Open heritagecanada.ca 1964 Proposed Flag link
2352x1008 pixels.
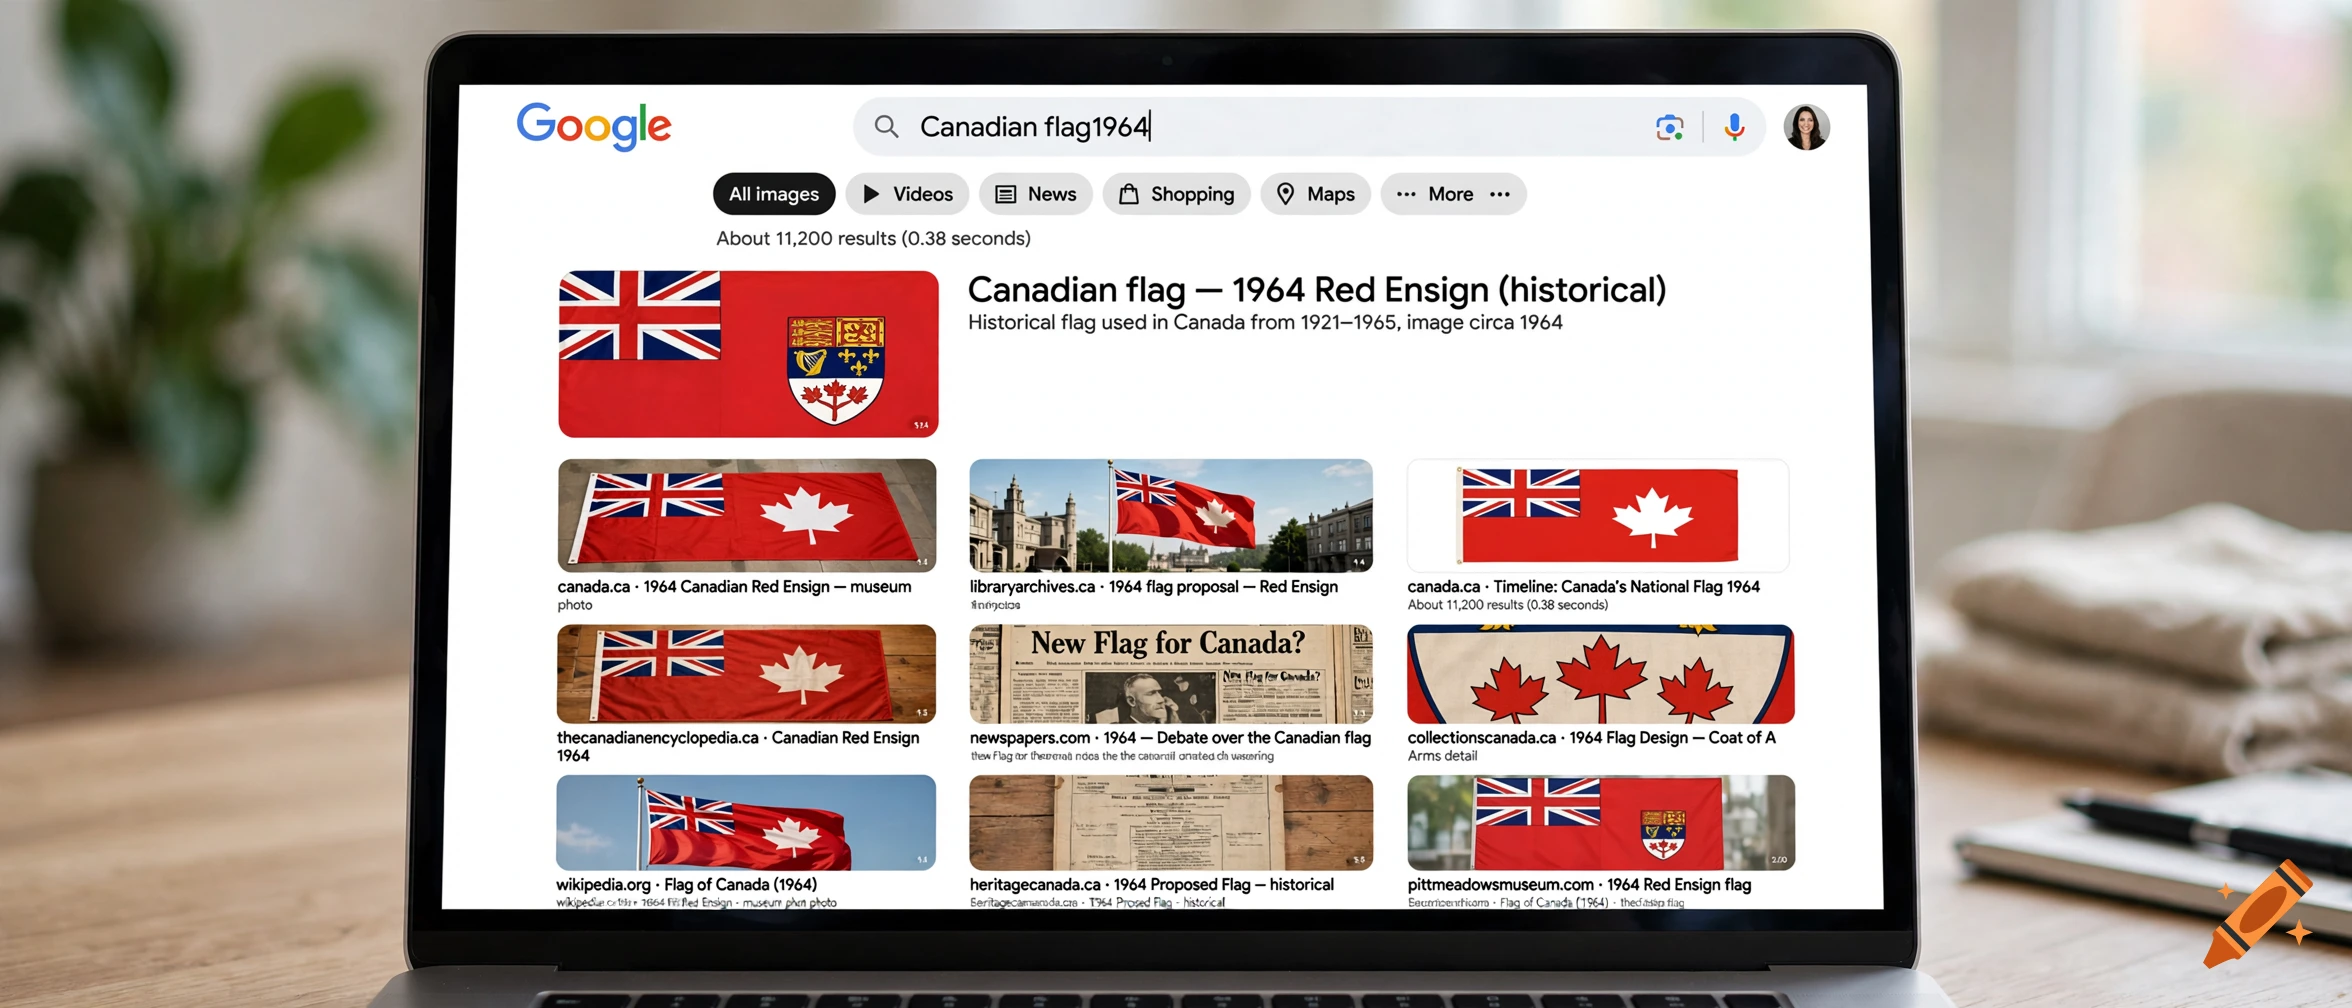pos(1151,885)
